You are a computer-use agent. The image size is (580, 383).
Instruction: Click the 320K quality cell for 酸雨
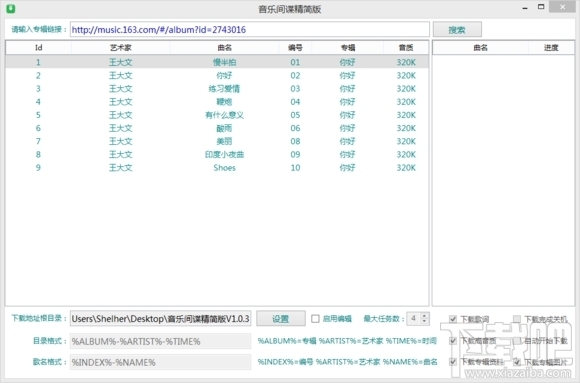click(x=406, y=128)
